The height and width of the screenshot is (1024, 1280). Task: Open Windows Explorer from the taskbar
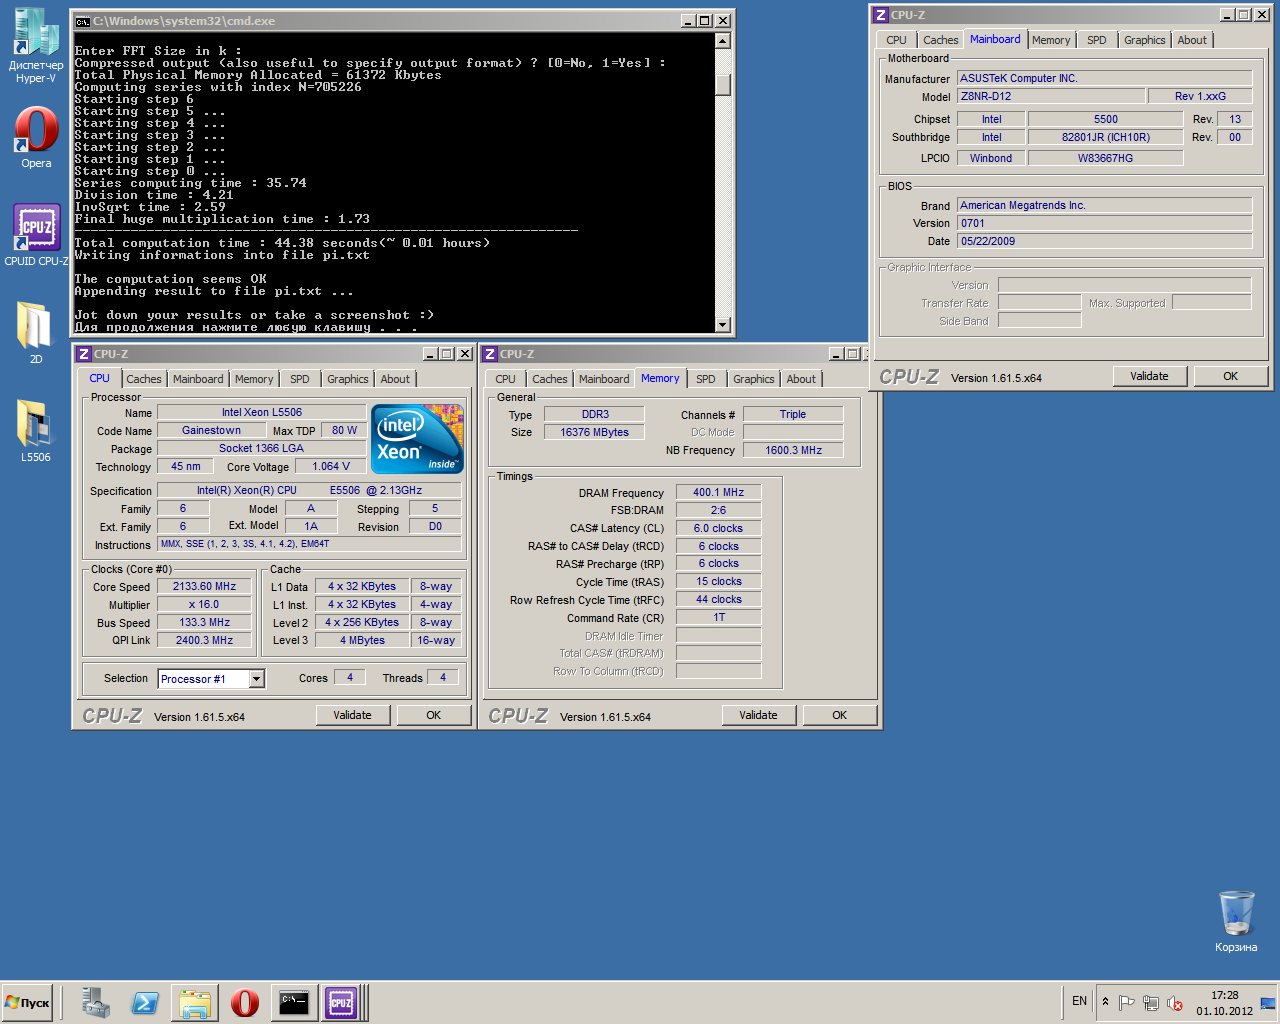pyautogui.click(x=194, y=1002)
